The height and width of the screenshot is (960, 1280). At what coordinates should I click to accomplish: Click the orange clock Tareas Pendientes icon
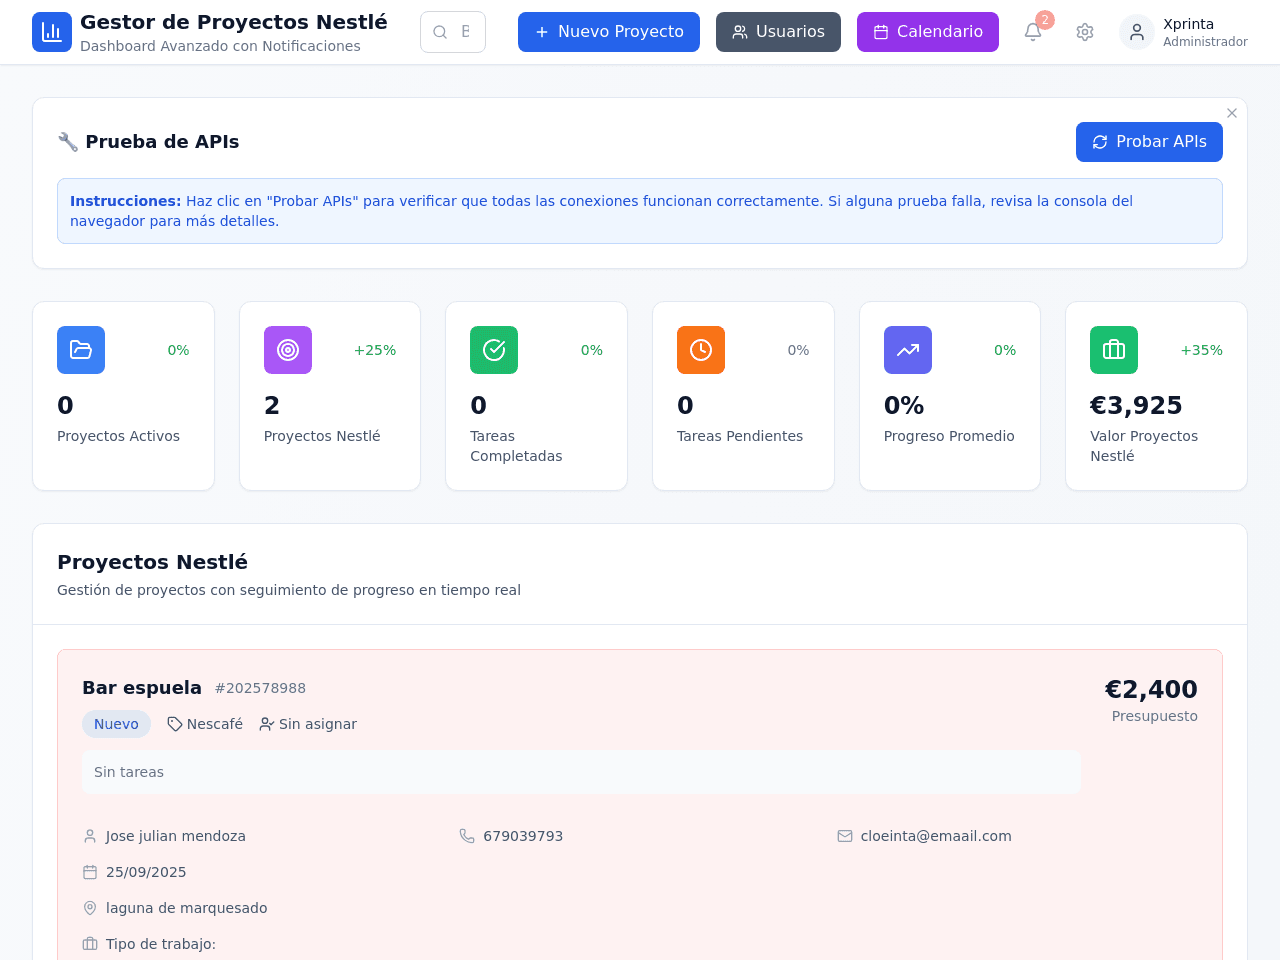(x=701, y=350)
